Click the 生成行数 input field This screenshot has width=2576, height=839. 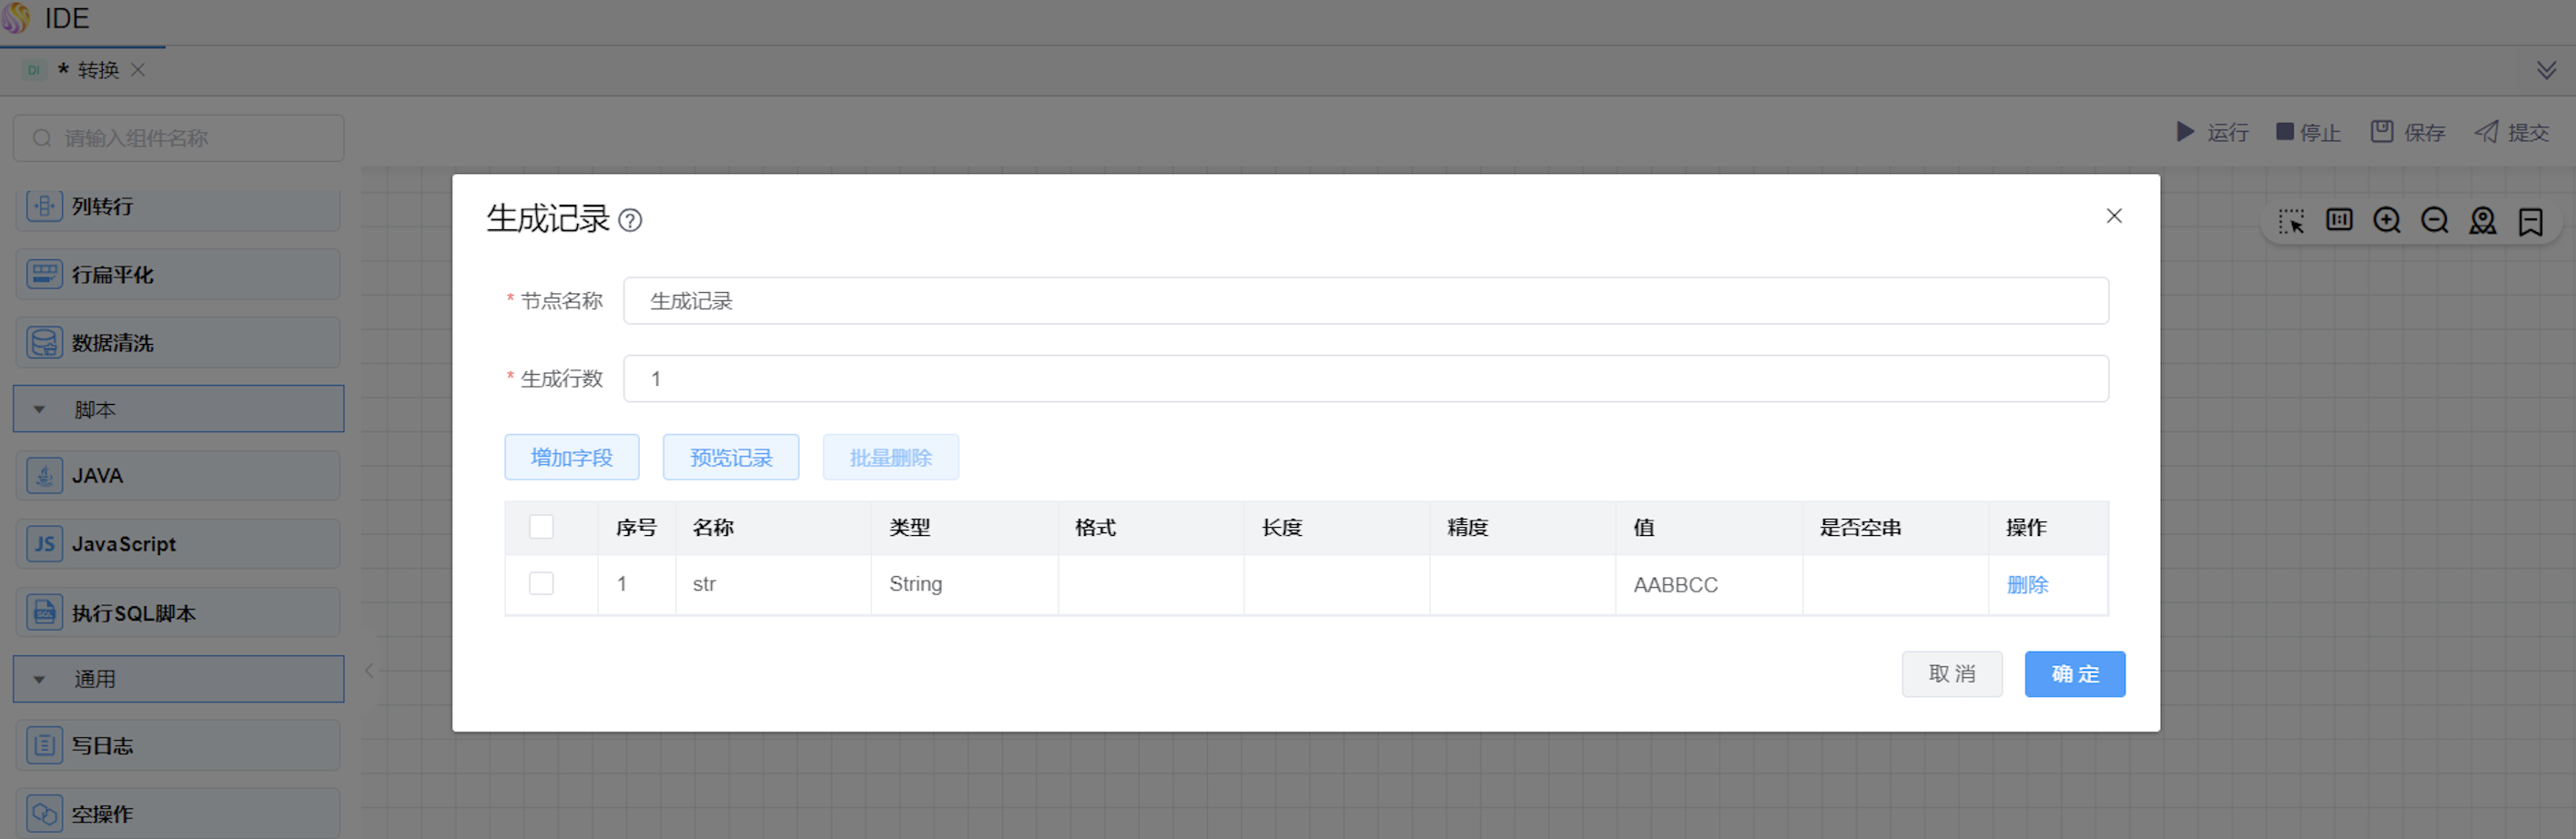1365,379
